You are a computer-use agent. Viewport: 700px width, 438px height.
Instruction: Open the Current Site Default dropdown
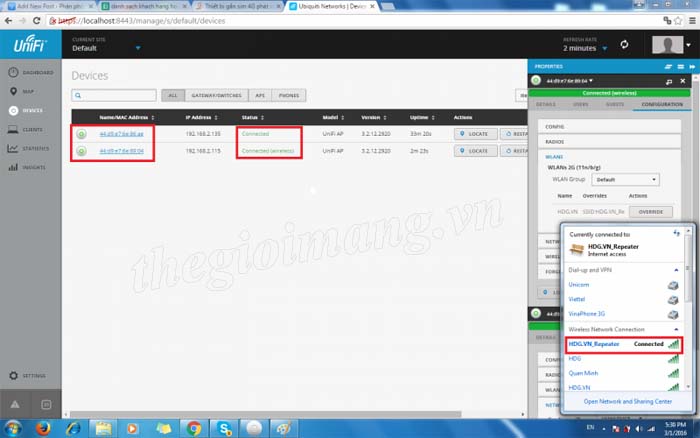coord(106,48)
